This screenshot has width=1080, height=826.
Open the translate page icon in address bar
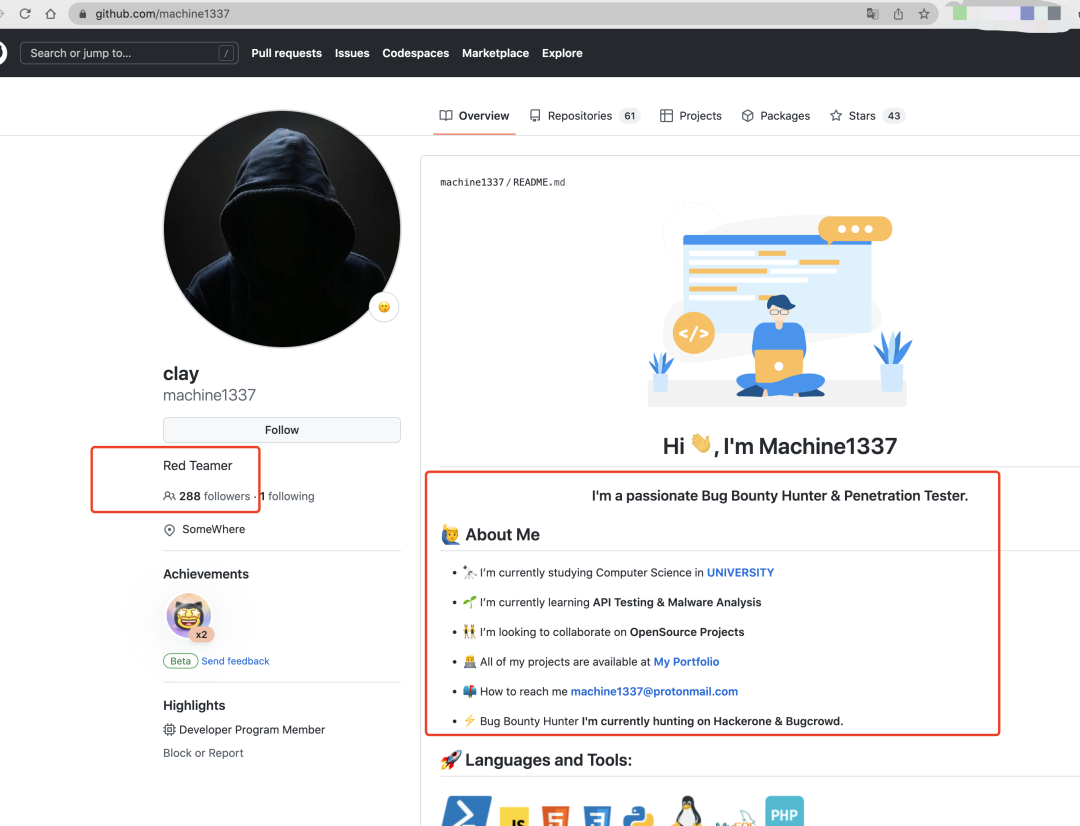[x=872, y=14]
